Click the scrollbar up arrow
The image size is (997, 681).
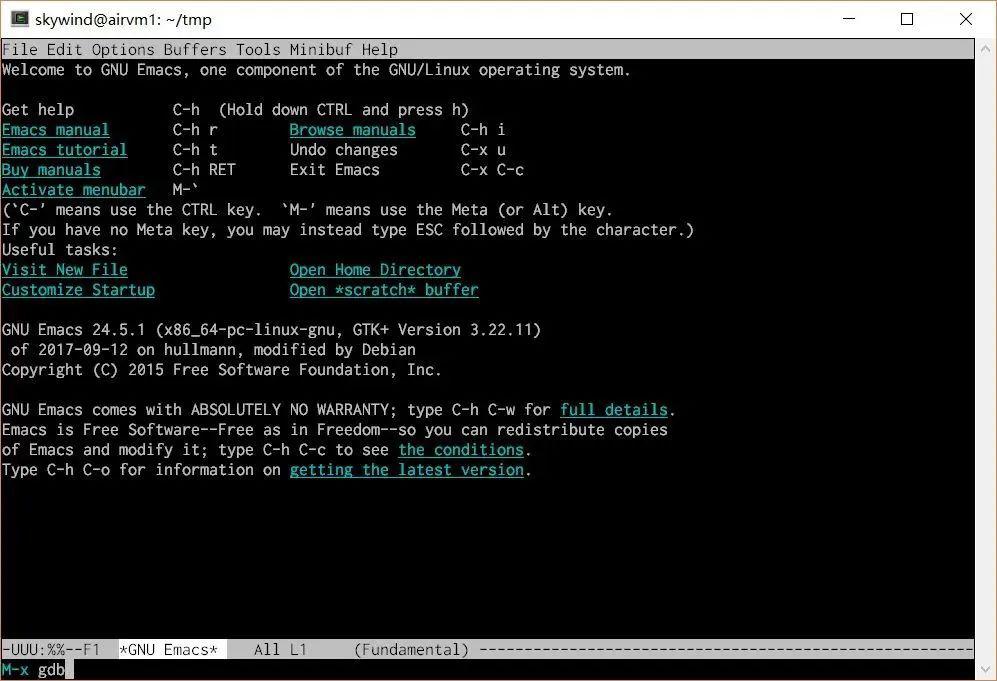(985, 48)
